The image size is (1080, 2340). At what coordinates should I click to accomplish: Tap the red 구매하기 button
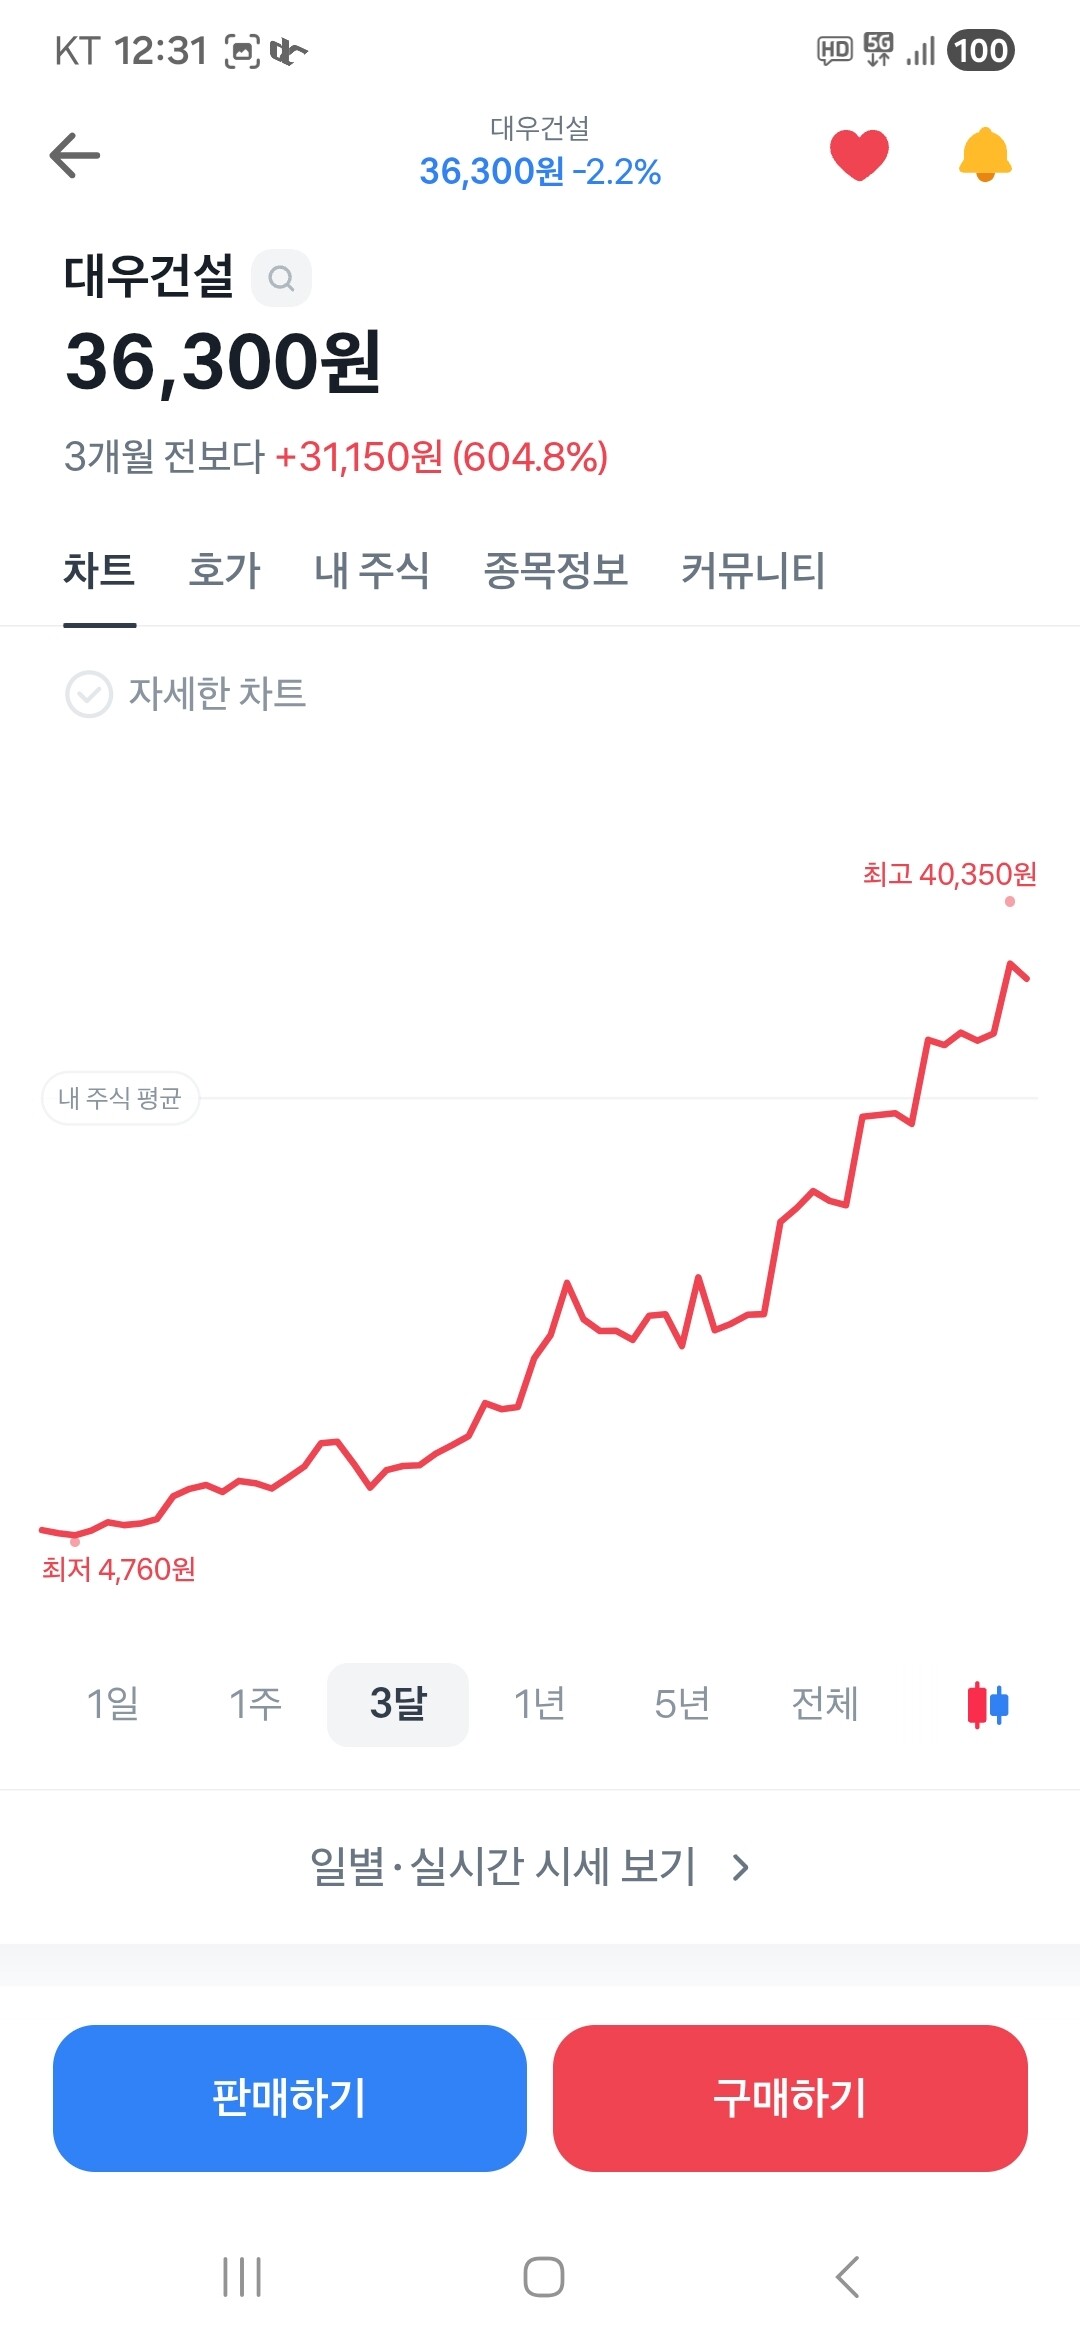790,2098
